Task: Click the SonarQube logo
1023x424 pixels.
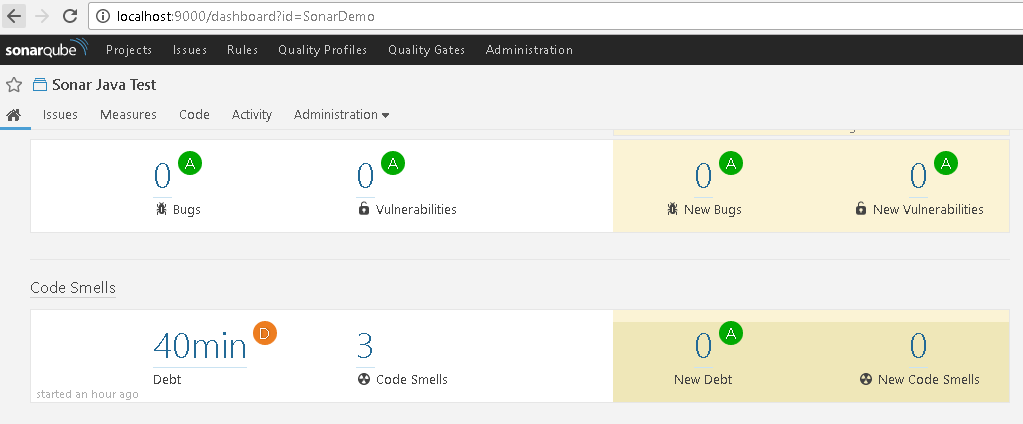Action: (46, 50)
